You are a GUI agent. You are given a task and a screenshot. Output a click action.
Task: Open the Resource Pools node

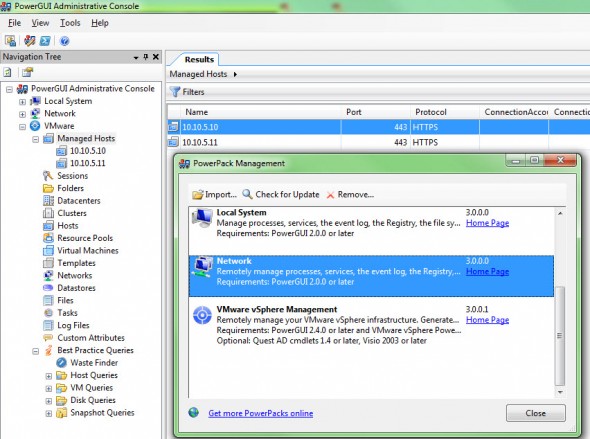85,238
